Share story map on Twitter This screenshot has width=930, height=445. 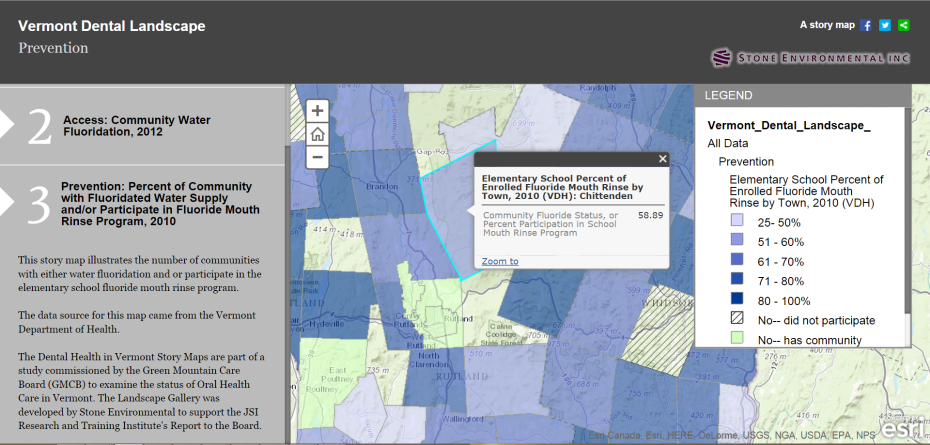coord(885,25)
